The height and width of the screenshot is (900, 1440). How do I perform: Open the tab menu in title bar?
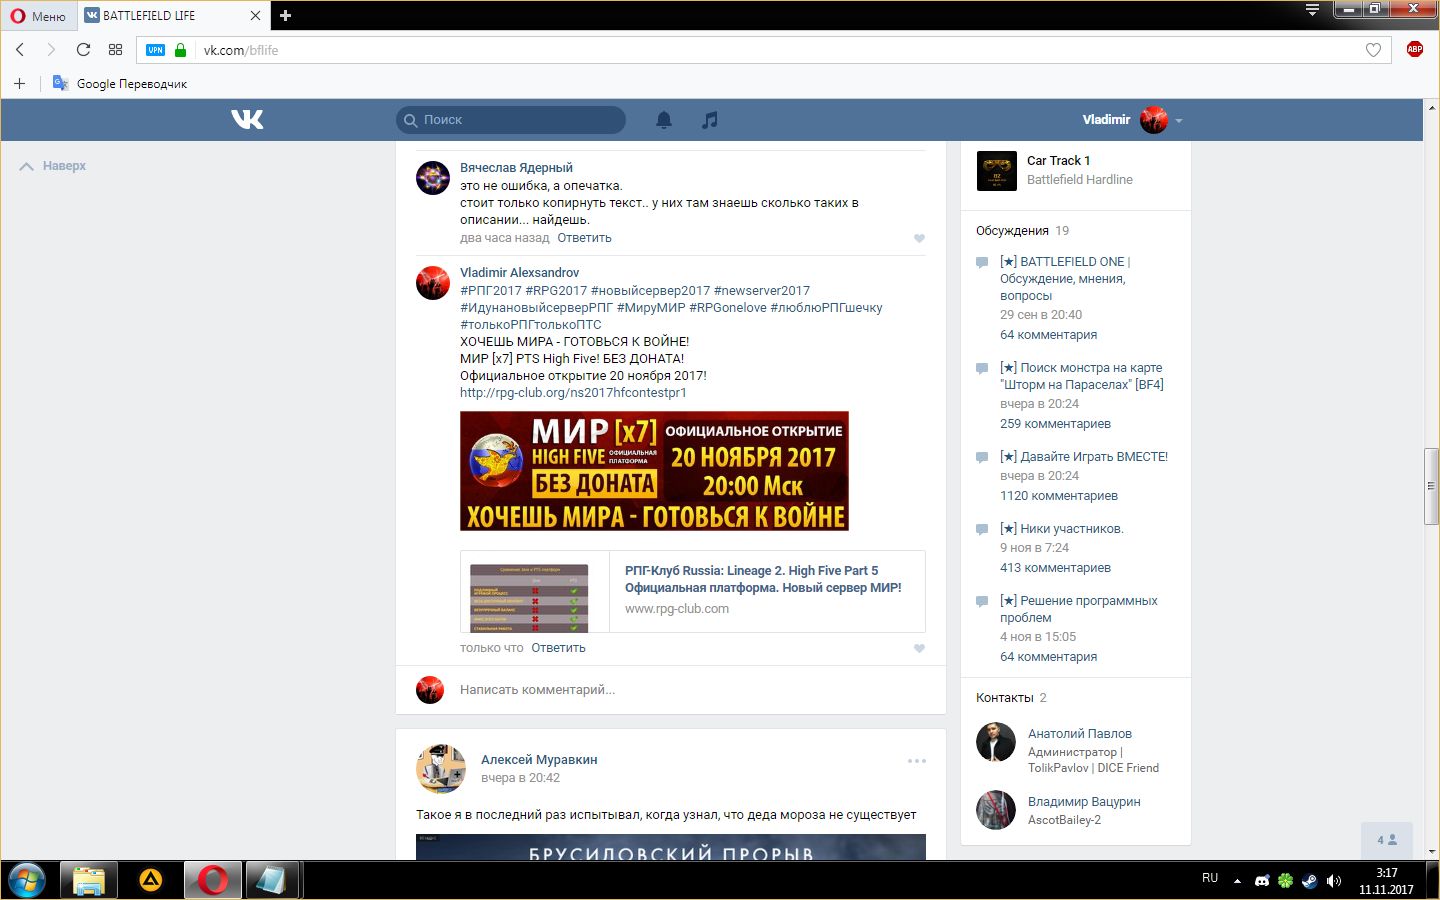coord(1312,11)
